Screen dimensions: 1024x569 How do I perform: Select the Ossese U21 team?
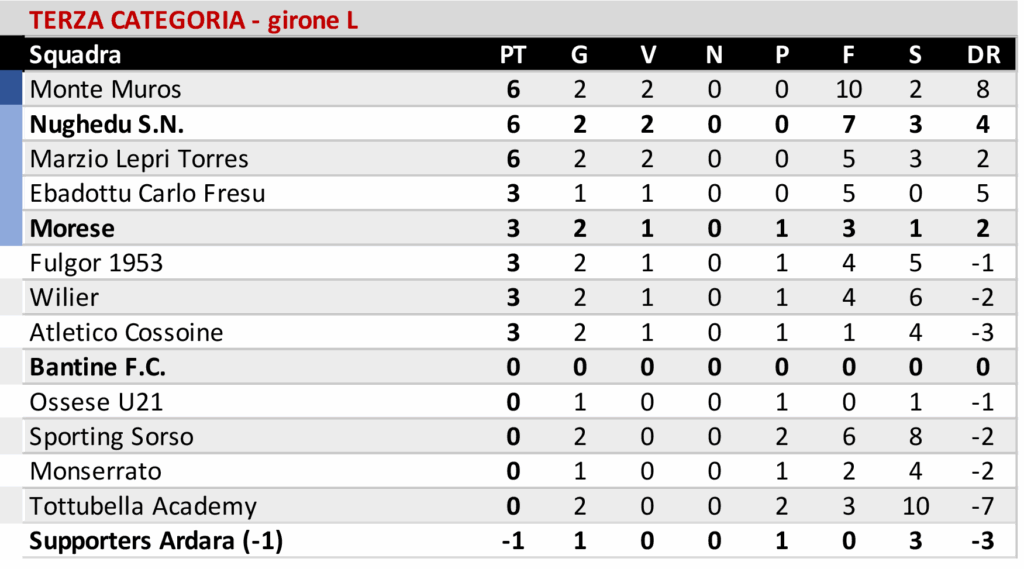(96, 402)
